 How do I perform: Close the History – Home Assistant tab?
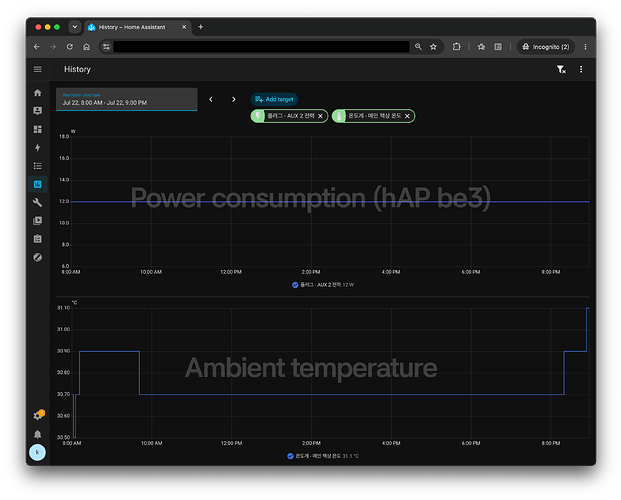point(184,27)
